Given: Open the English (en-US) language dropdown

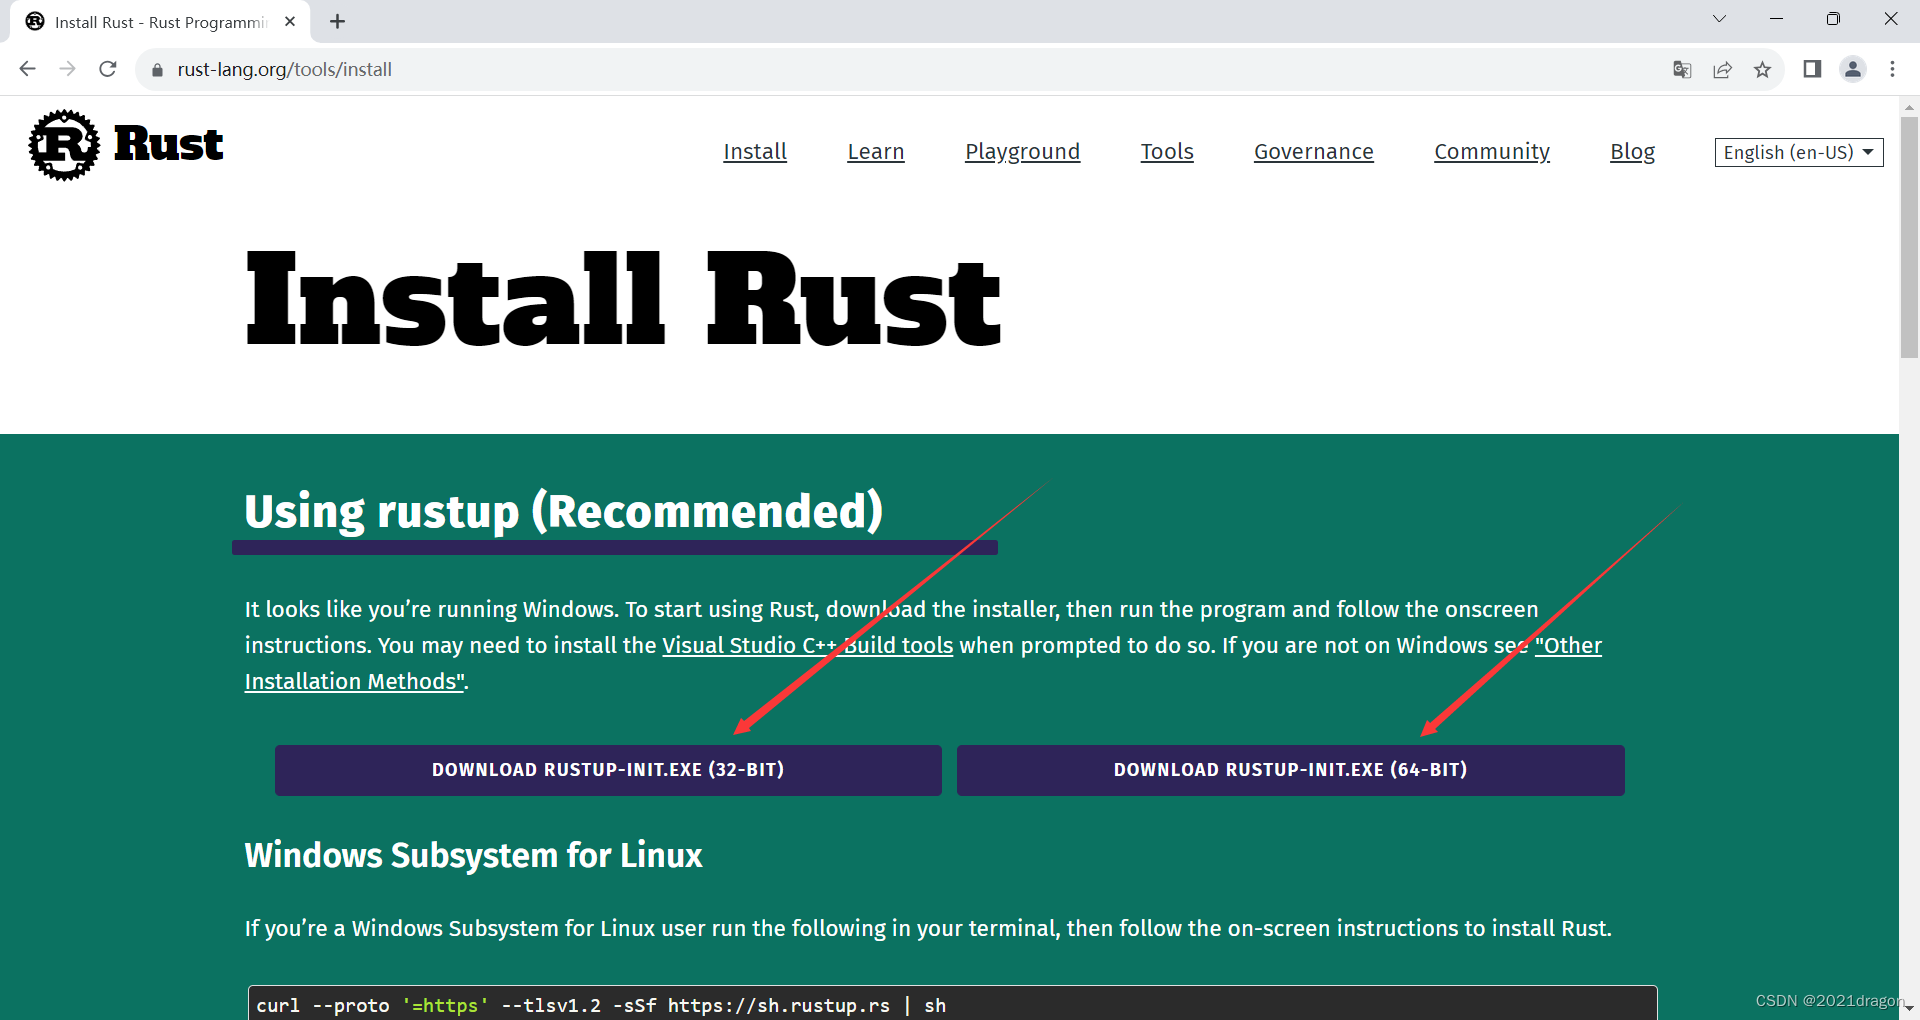Looking at the screenshot, I should point(1799,152).
